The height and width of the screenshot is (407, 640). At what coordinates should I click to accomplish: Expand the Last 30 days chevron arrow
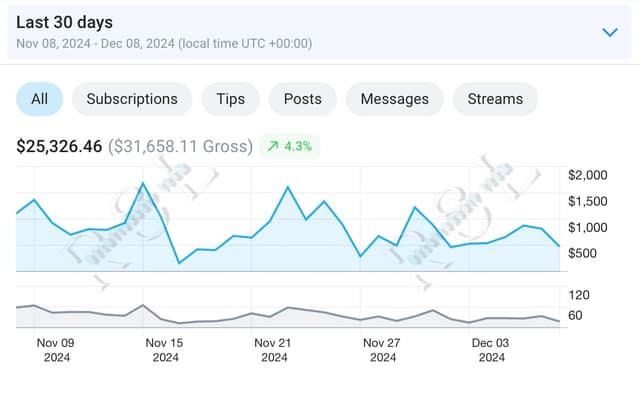coord(610,32)
